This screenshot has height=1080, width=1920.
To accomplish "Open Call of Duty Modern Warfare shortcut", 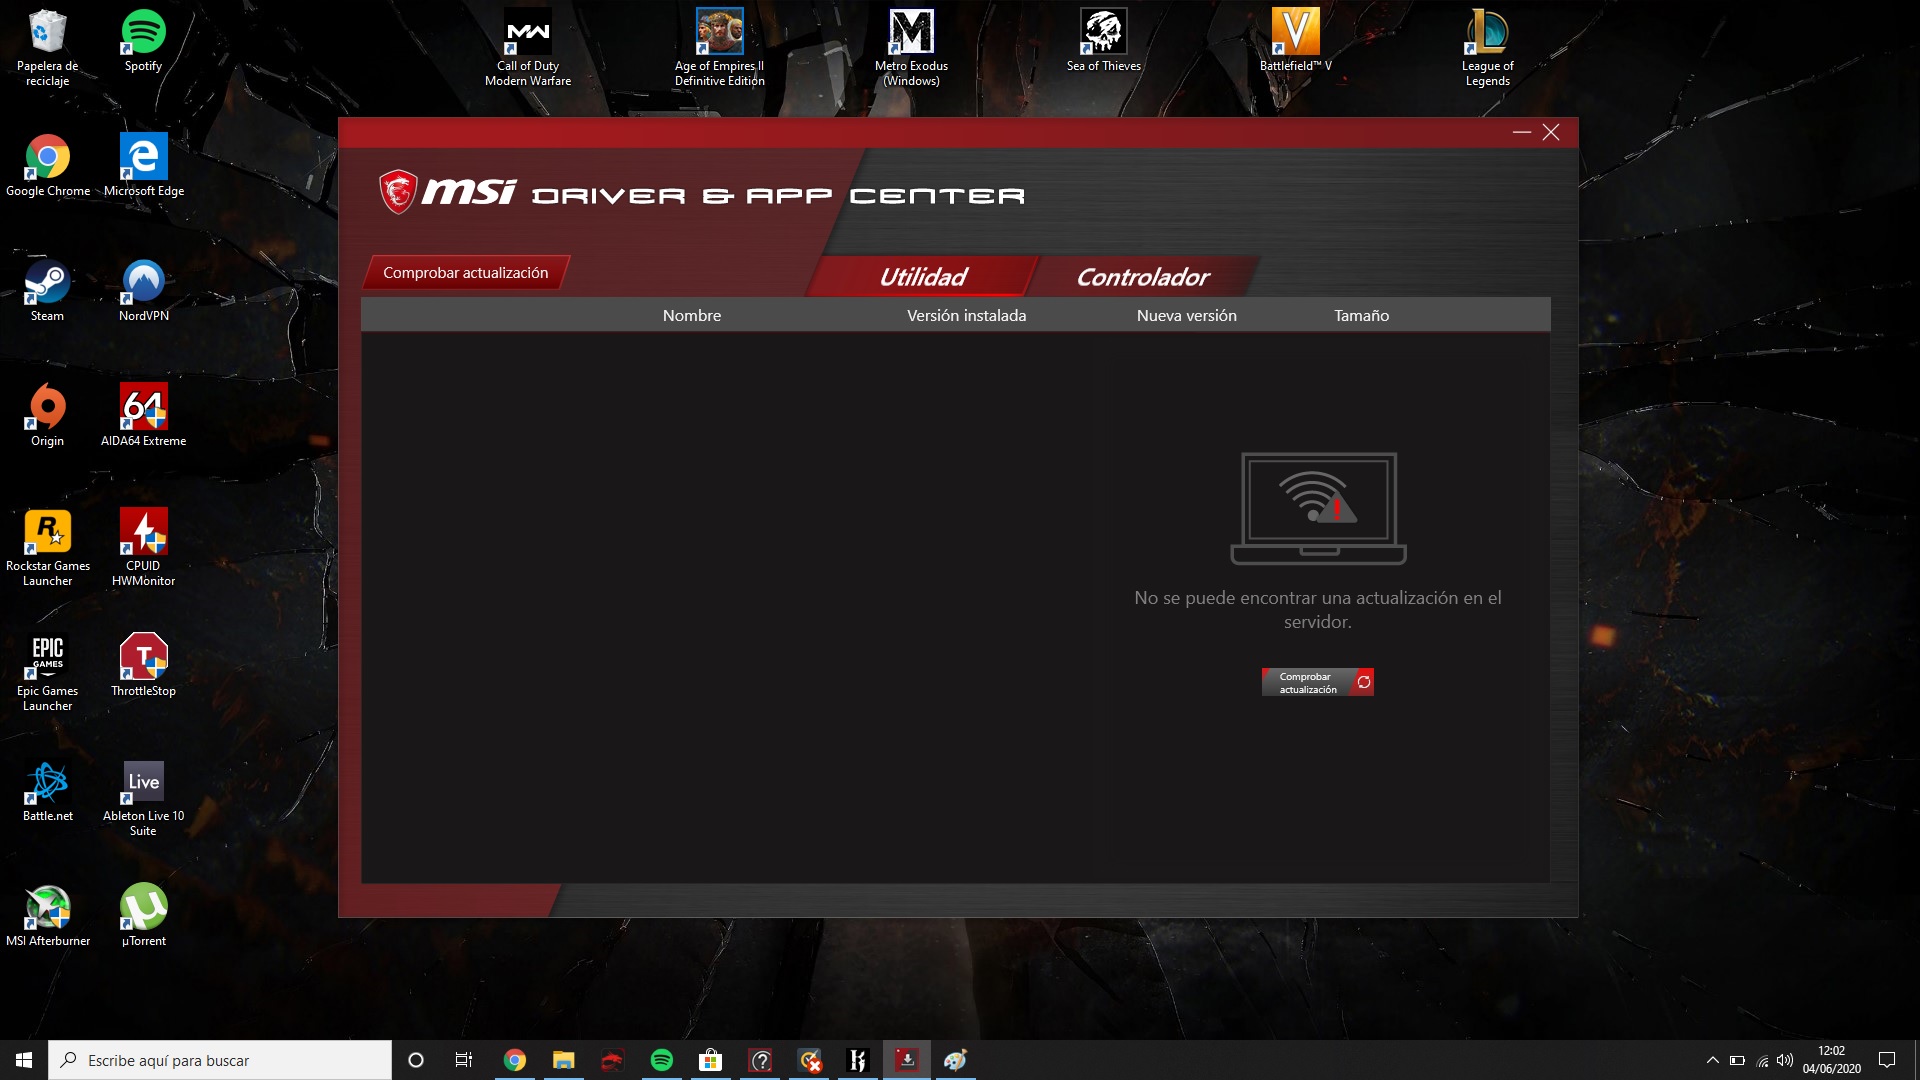I will pyautogui.click(x=528, y=48).
